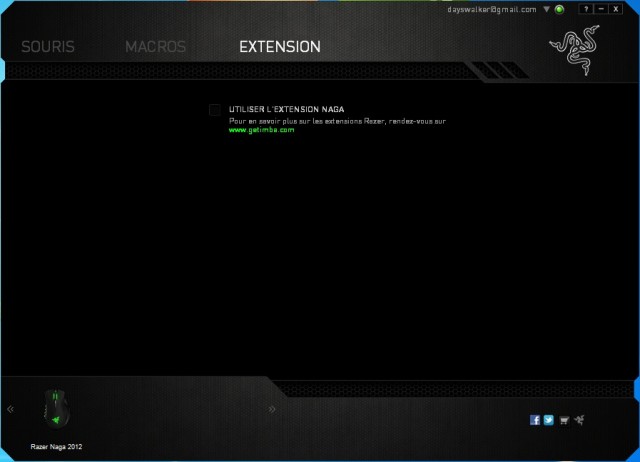Click the Razer Naga 2012 device label
Viewport: 640px width, 462px height.
(56, 446)
